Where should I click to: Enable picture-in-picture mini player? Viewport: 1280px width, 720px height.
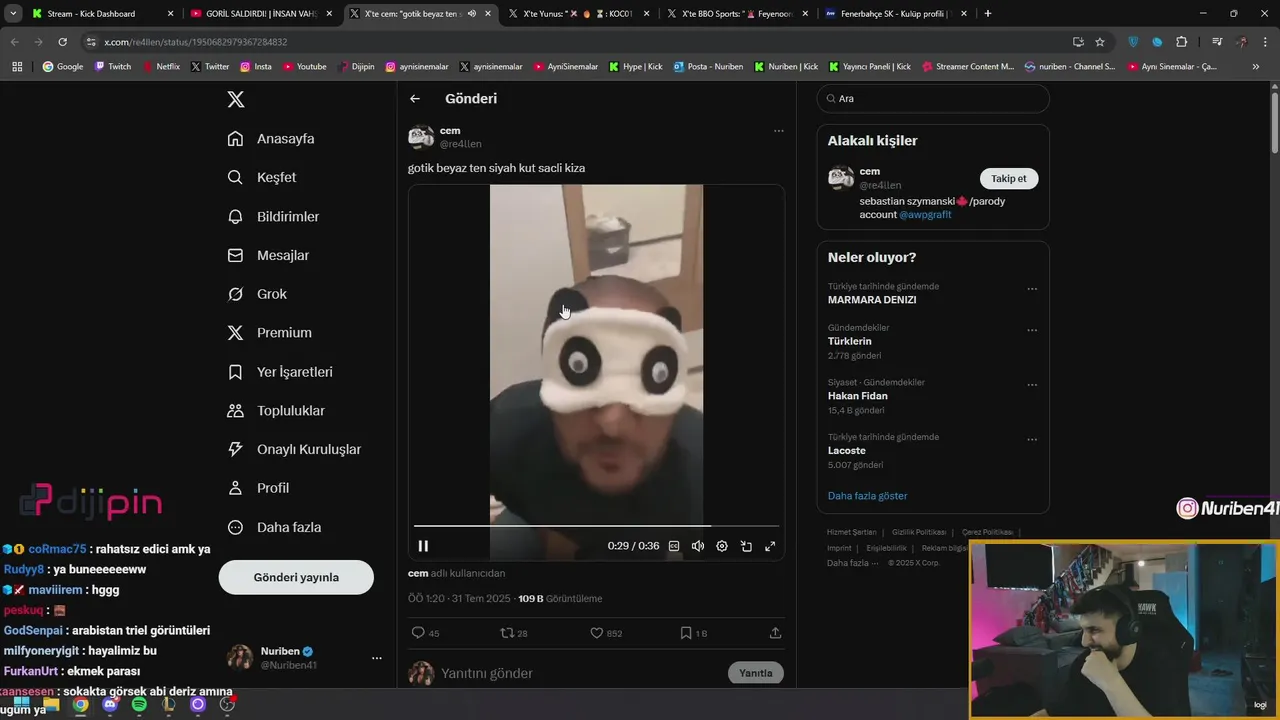pos(746,546)
